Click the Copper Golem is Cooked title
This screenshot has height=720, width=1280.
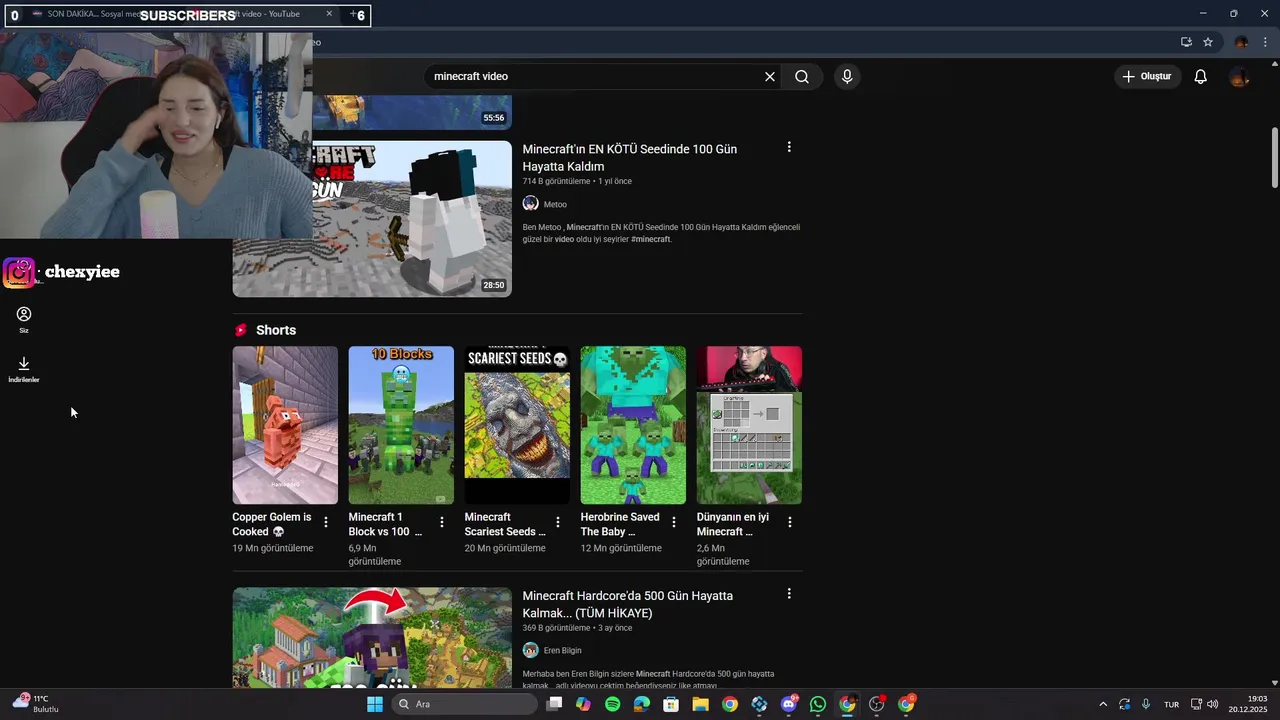coord(272,525)
